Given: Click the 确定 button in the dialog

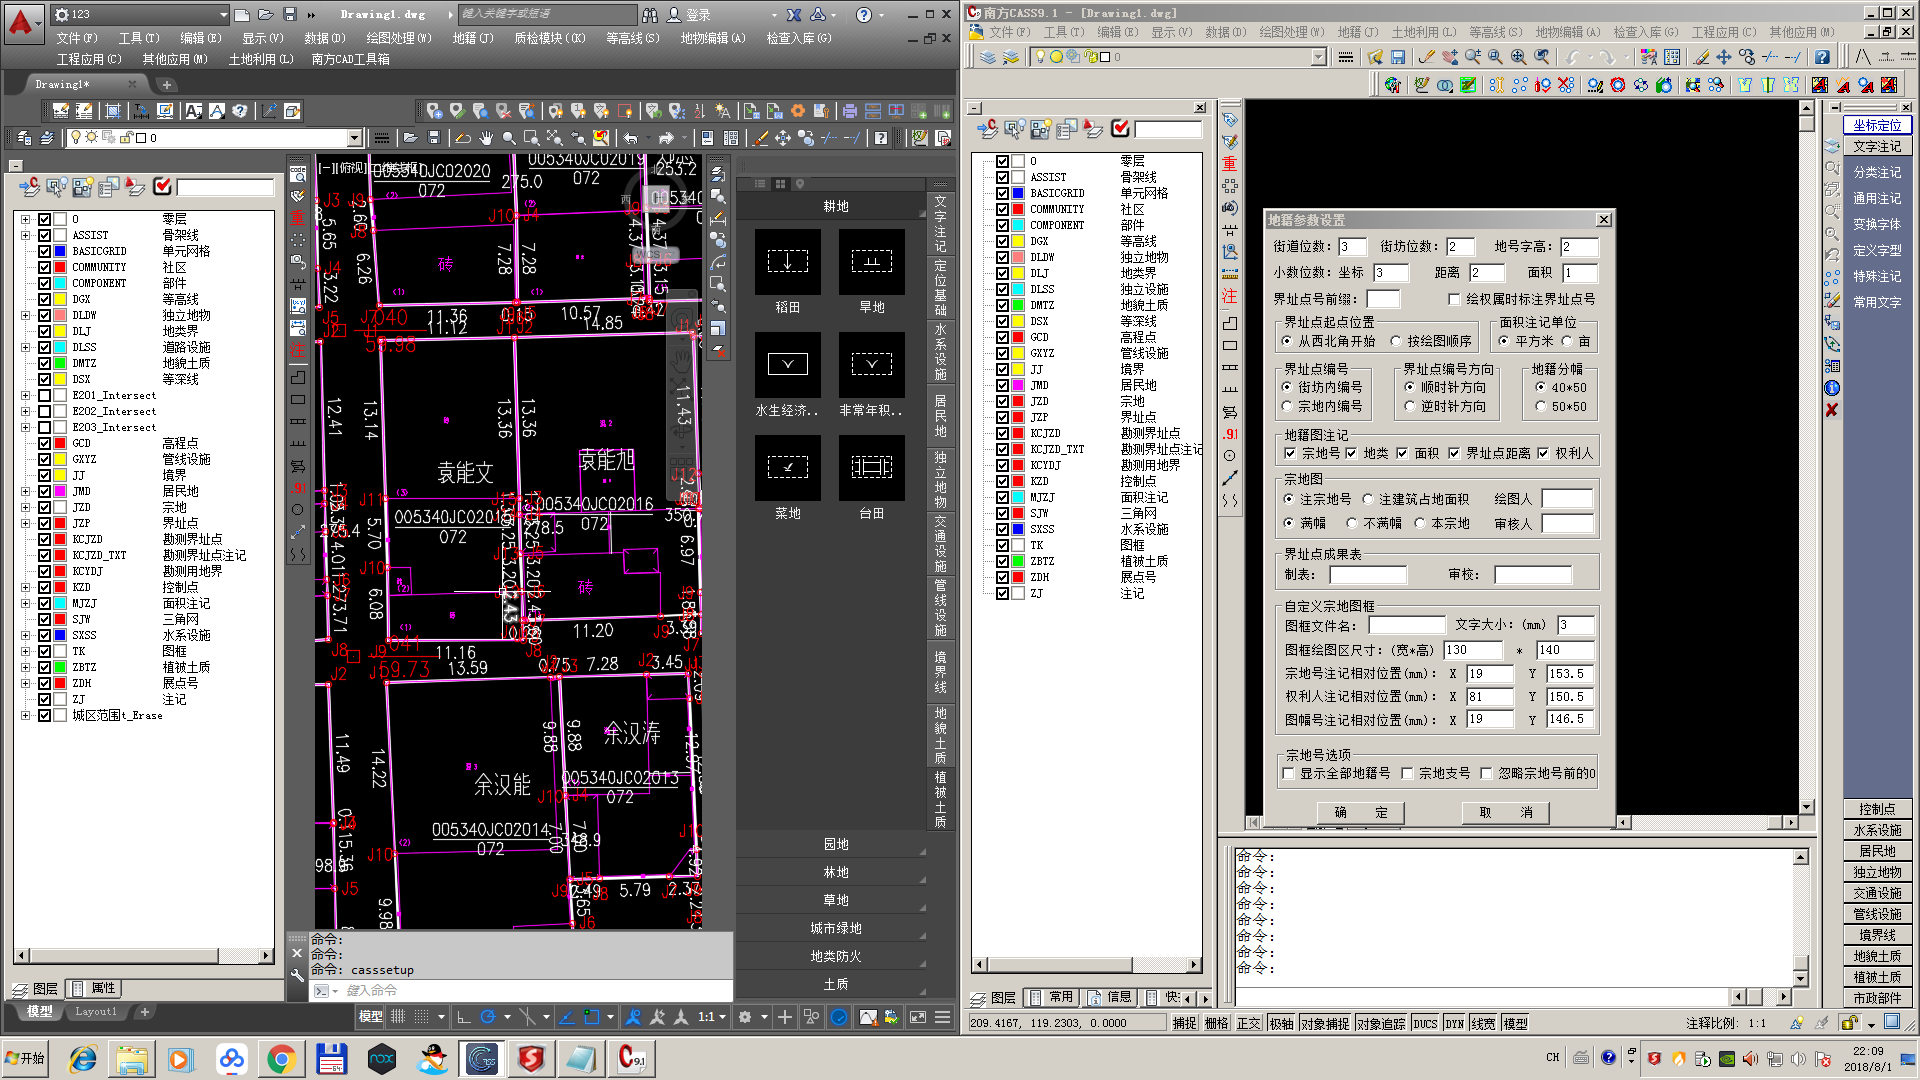Looking at the screenshot, I should (1360, 812).
